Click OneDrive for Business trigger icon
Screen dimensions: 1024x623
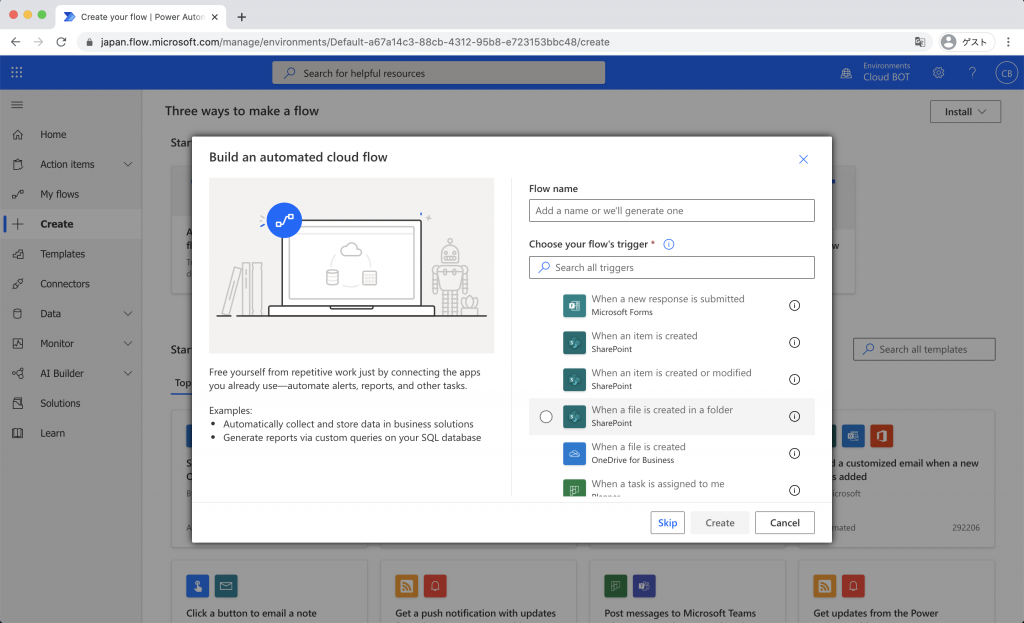[574, 453]
